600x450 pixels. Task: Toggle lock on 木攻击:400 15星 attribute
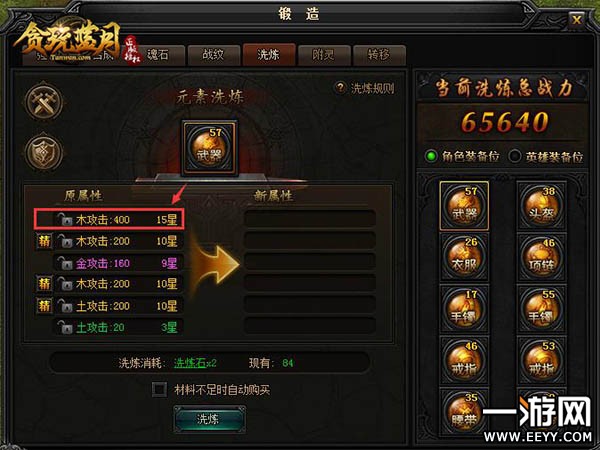pos(65,220)
